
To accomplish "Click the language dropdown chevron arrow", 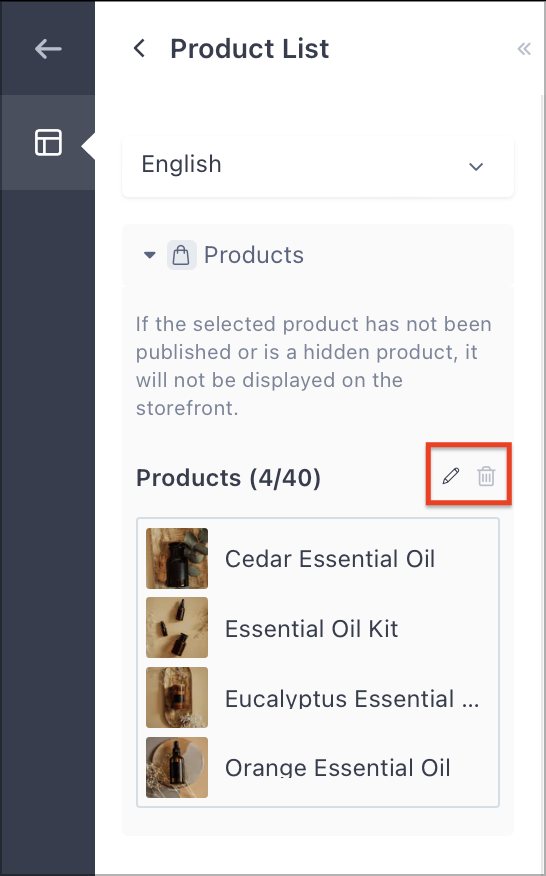I will click(476, 166).
